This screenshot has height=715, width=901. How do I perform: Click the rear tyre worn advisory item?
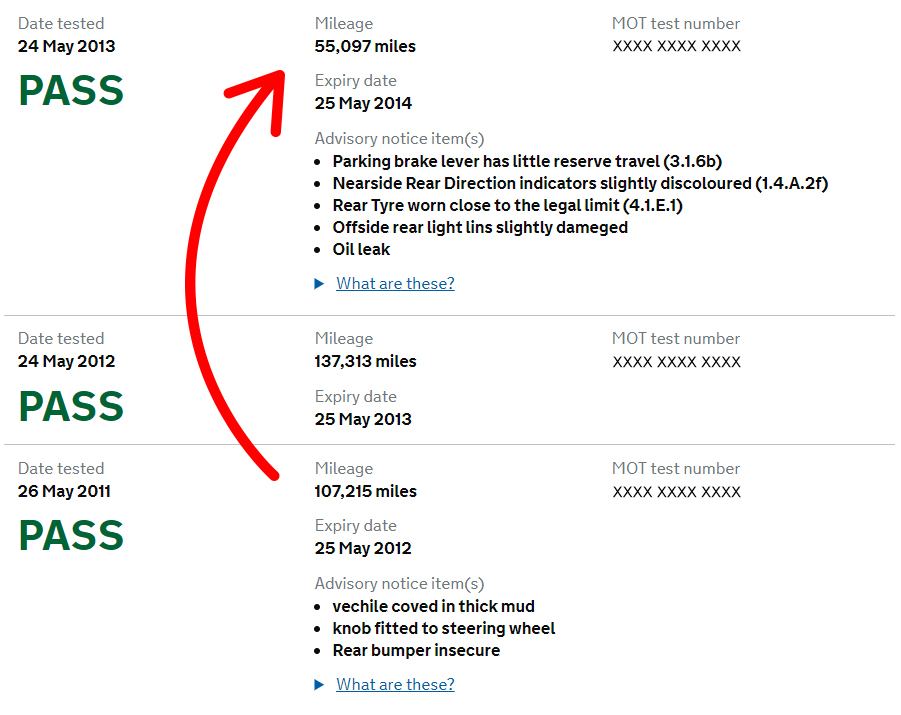click(507, 205)
